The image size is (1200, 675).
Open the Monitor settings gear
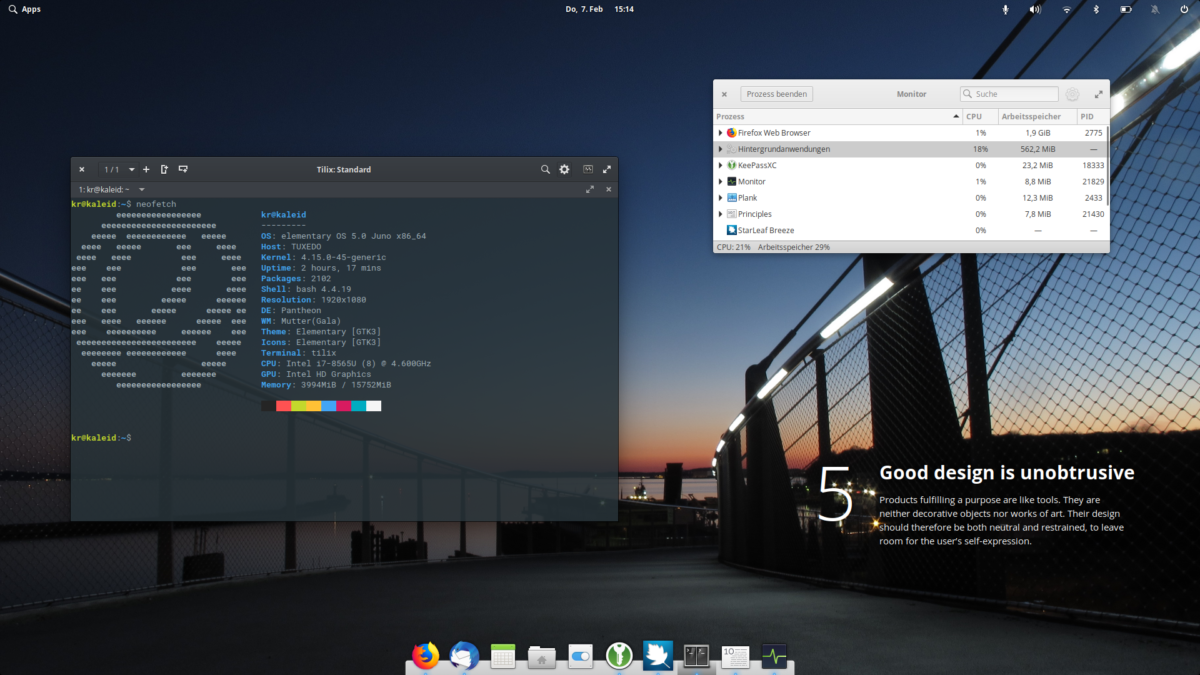pyautogui.click(x=1072, y=94)
